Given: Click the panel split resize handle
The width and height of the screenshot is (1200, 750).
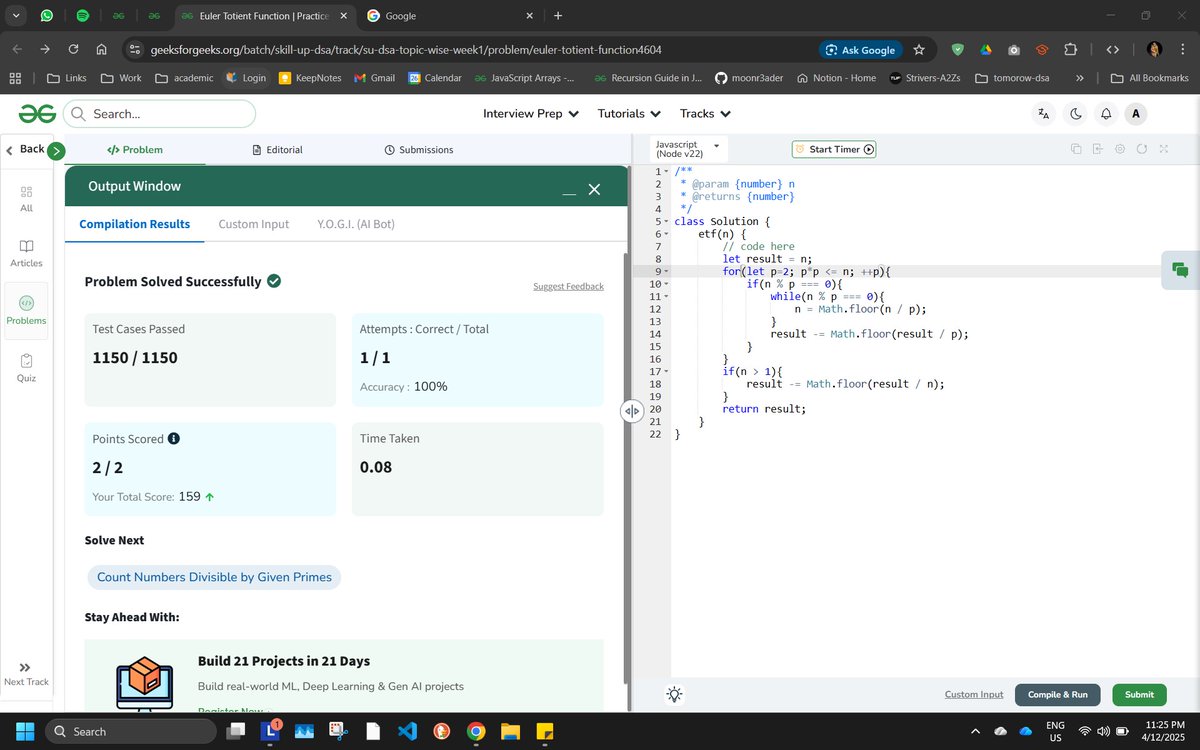Looking at the screenshot, I should (x=631, y=411).
